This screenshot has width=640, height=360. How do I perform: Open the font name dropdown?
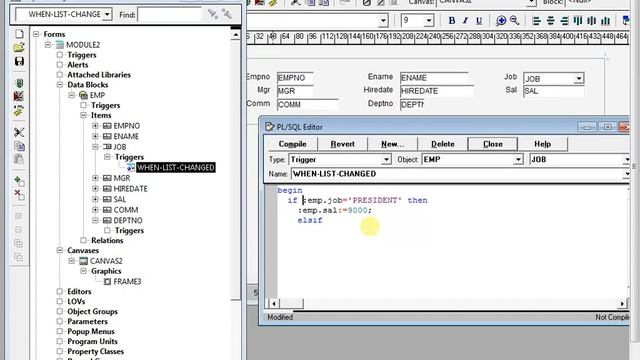383,20
